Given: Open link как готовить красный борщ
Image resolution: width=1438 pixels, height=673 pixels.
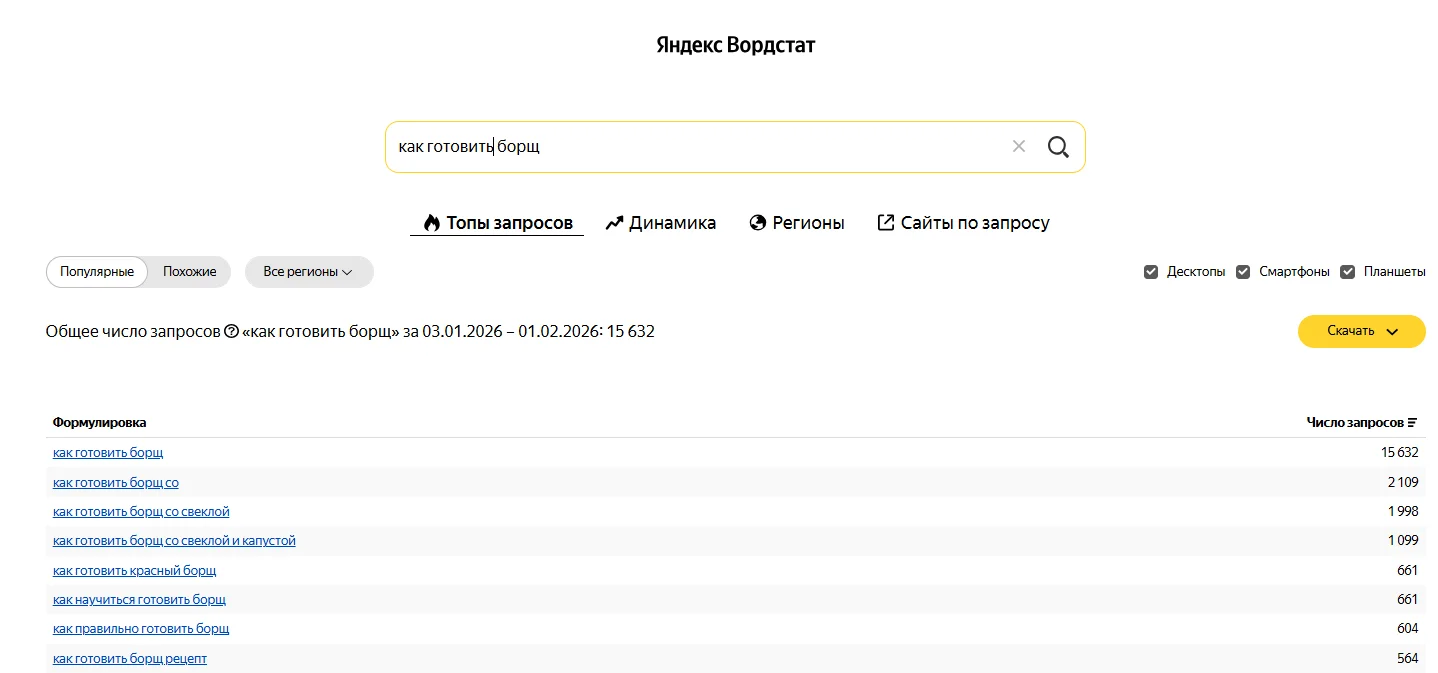Looking at the screenshot, I should pyautogui.click(x=134, y=571).
